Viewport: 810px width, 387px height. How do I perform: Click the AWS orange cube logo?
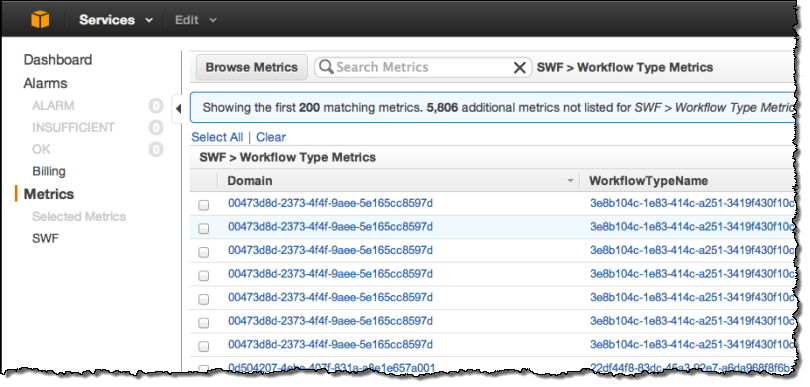[x=40, y=20]
